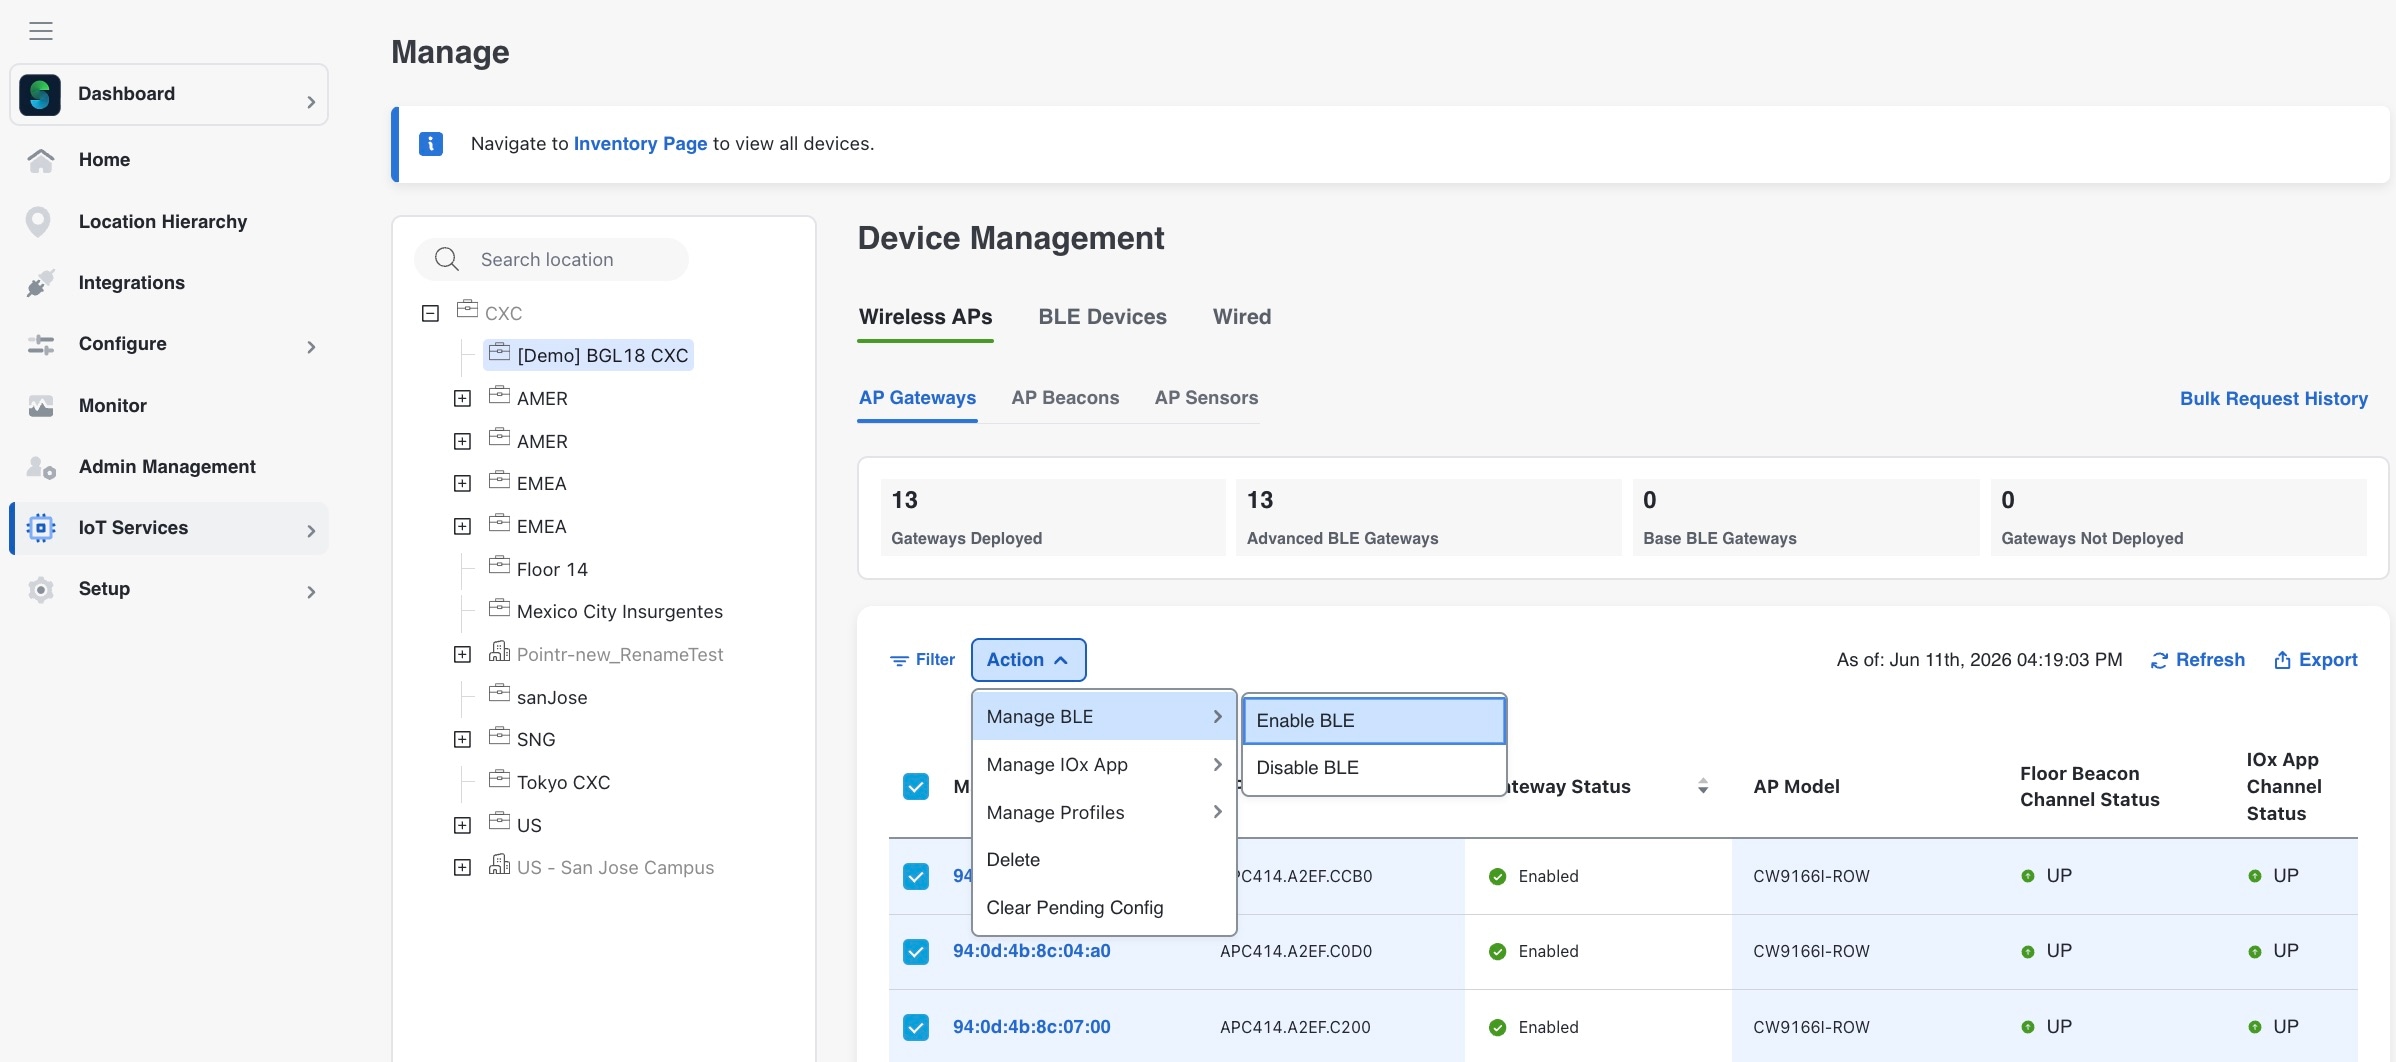The width and height of the screenshot is (2396, 1062).
Task: Expand the first AMER tree node
Action: pyautogui.click(x=462, y=399)
